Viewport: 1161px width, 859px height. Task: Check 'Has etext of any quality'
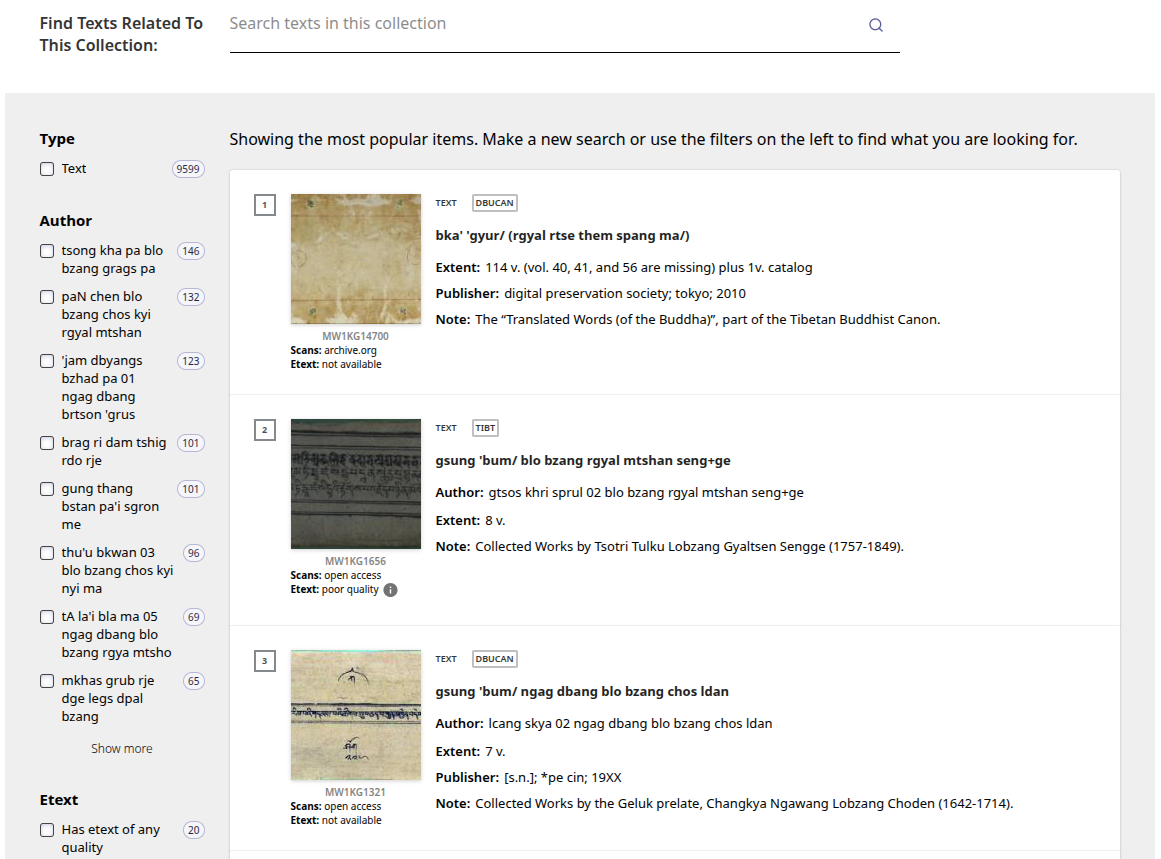pyautogui.click(x=46, y=829)
